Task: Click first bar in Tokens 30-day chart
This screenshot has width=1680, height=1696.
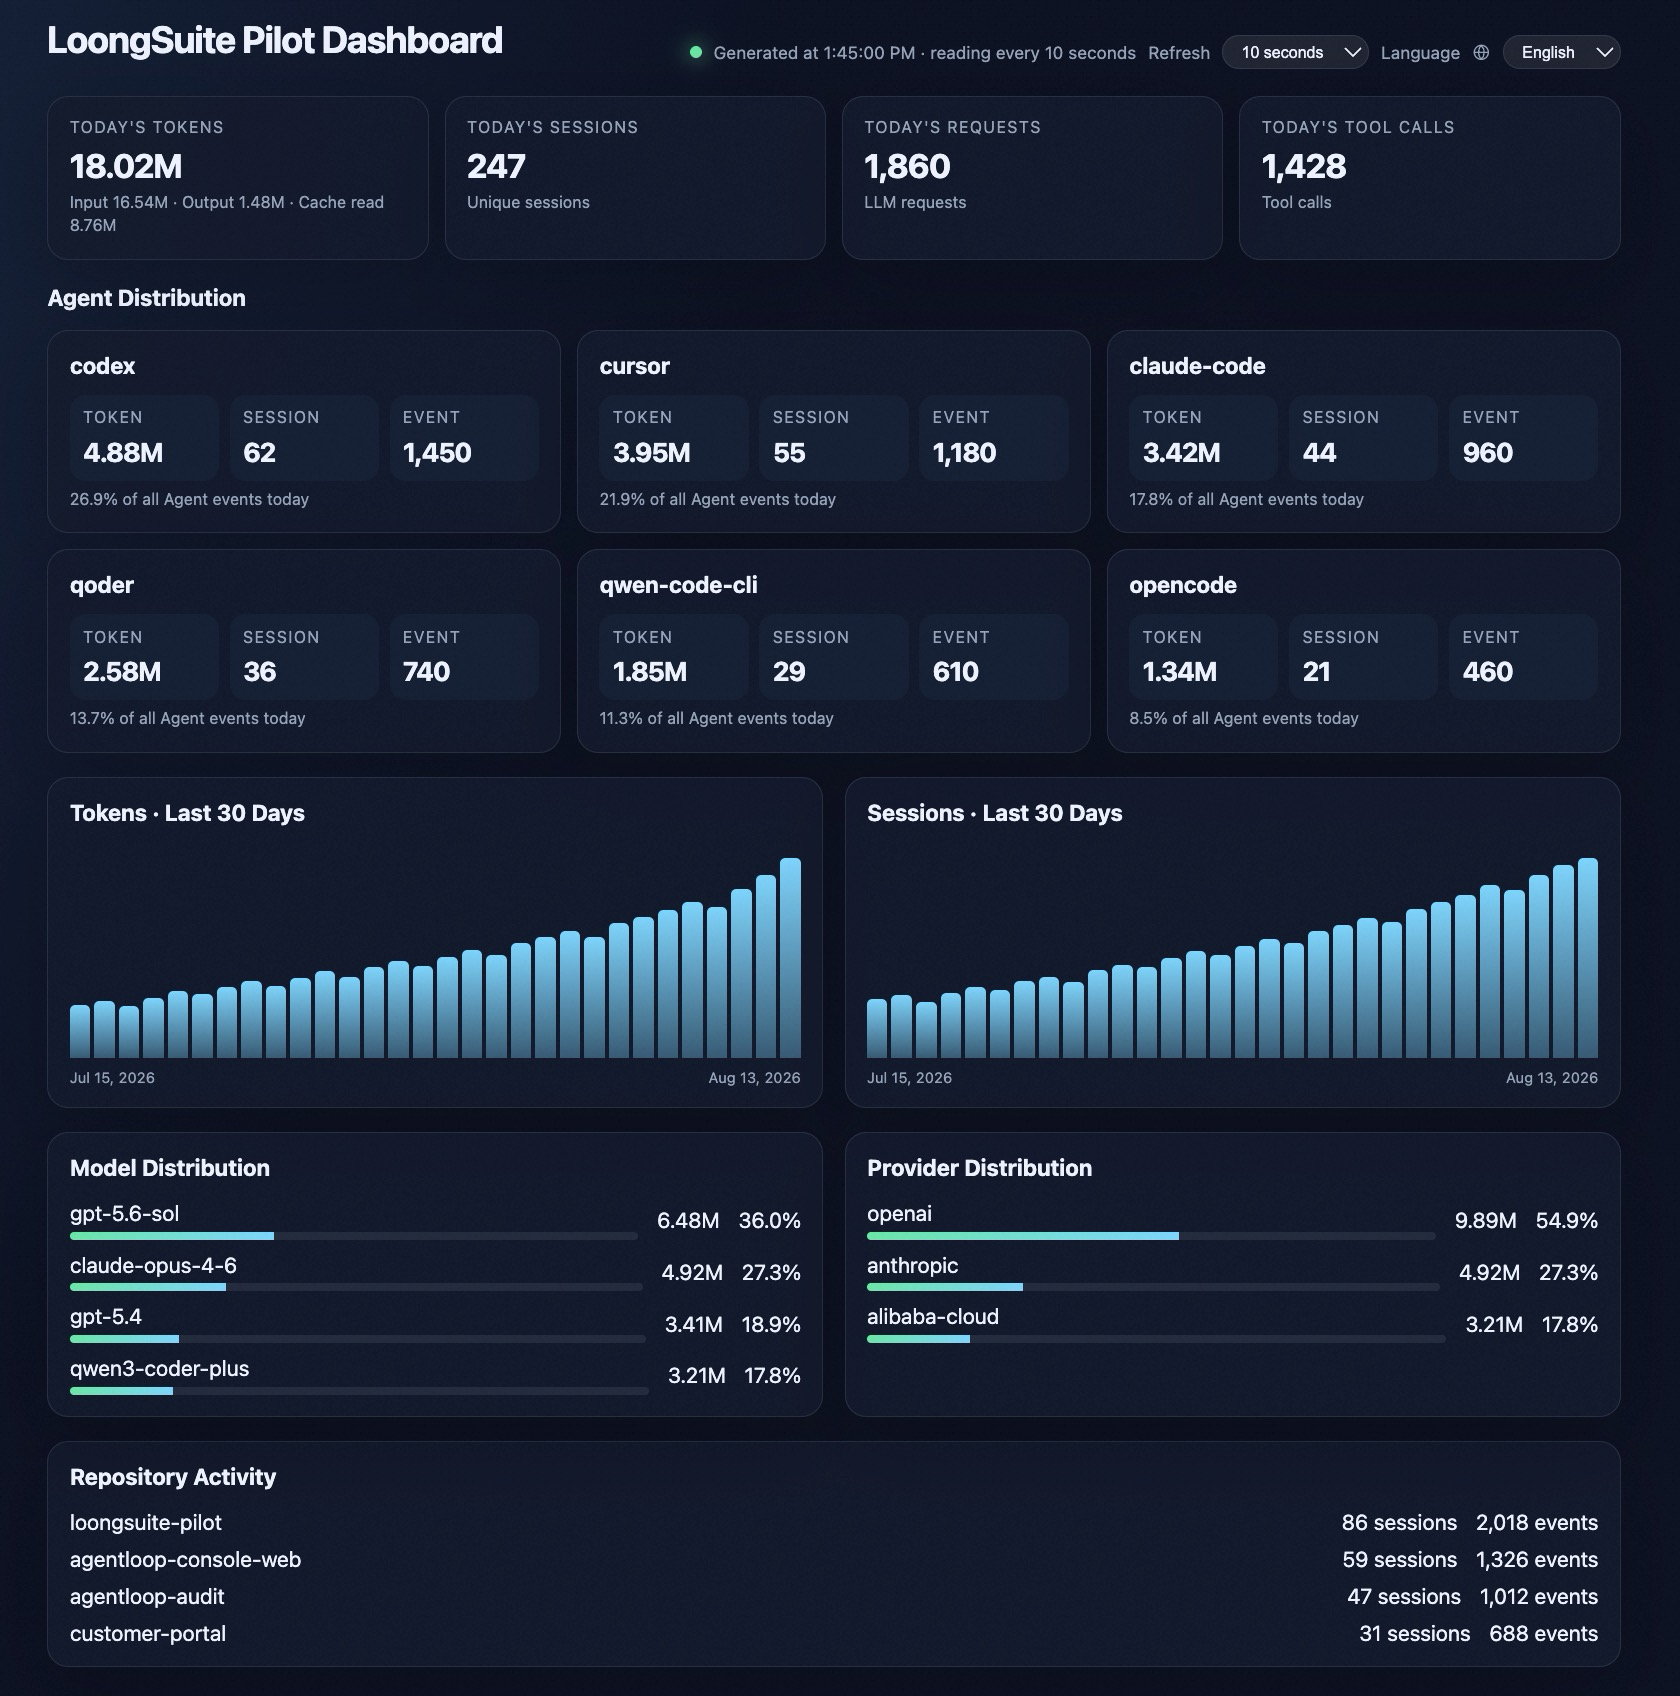Action: 80,1031
